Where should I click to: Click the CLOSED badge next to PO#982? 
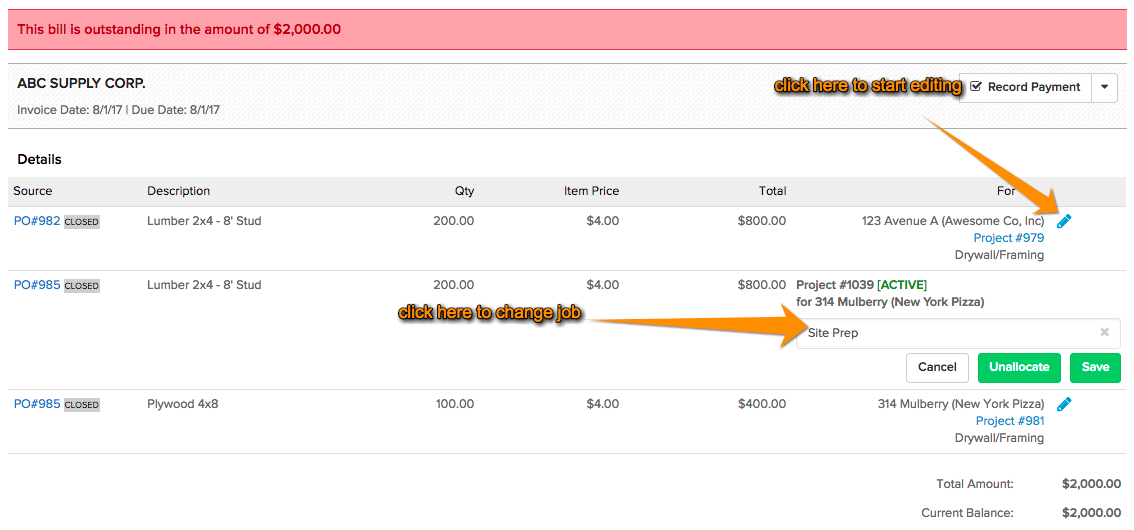(82, 222)
